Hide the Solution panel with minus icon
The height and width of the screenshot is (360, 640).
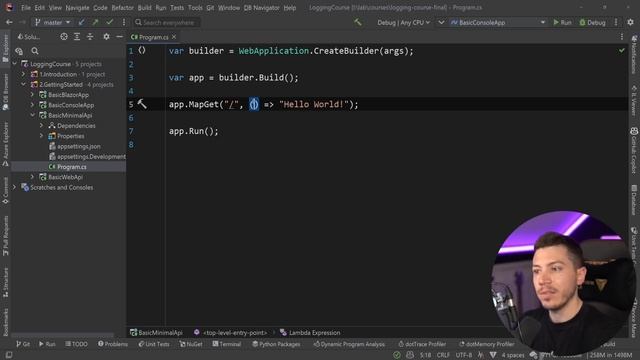tap(119, 37)
